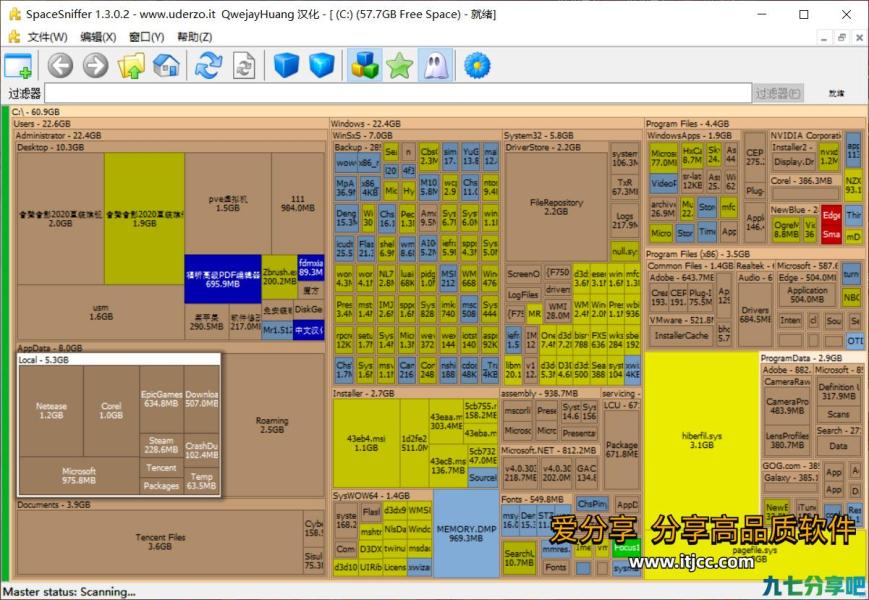Toggle the colored blocks file classes icon
The width and height of the screenshot is (869, 600).
pos(364,65)
